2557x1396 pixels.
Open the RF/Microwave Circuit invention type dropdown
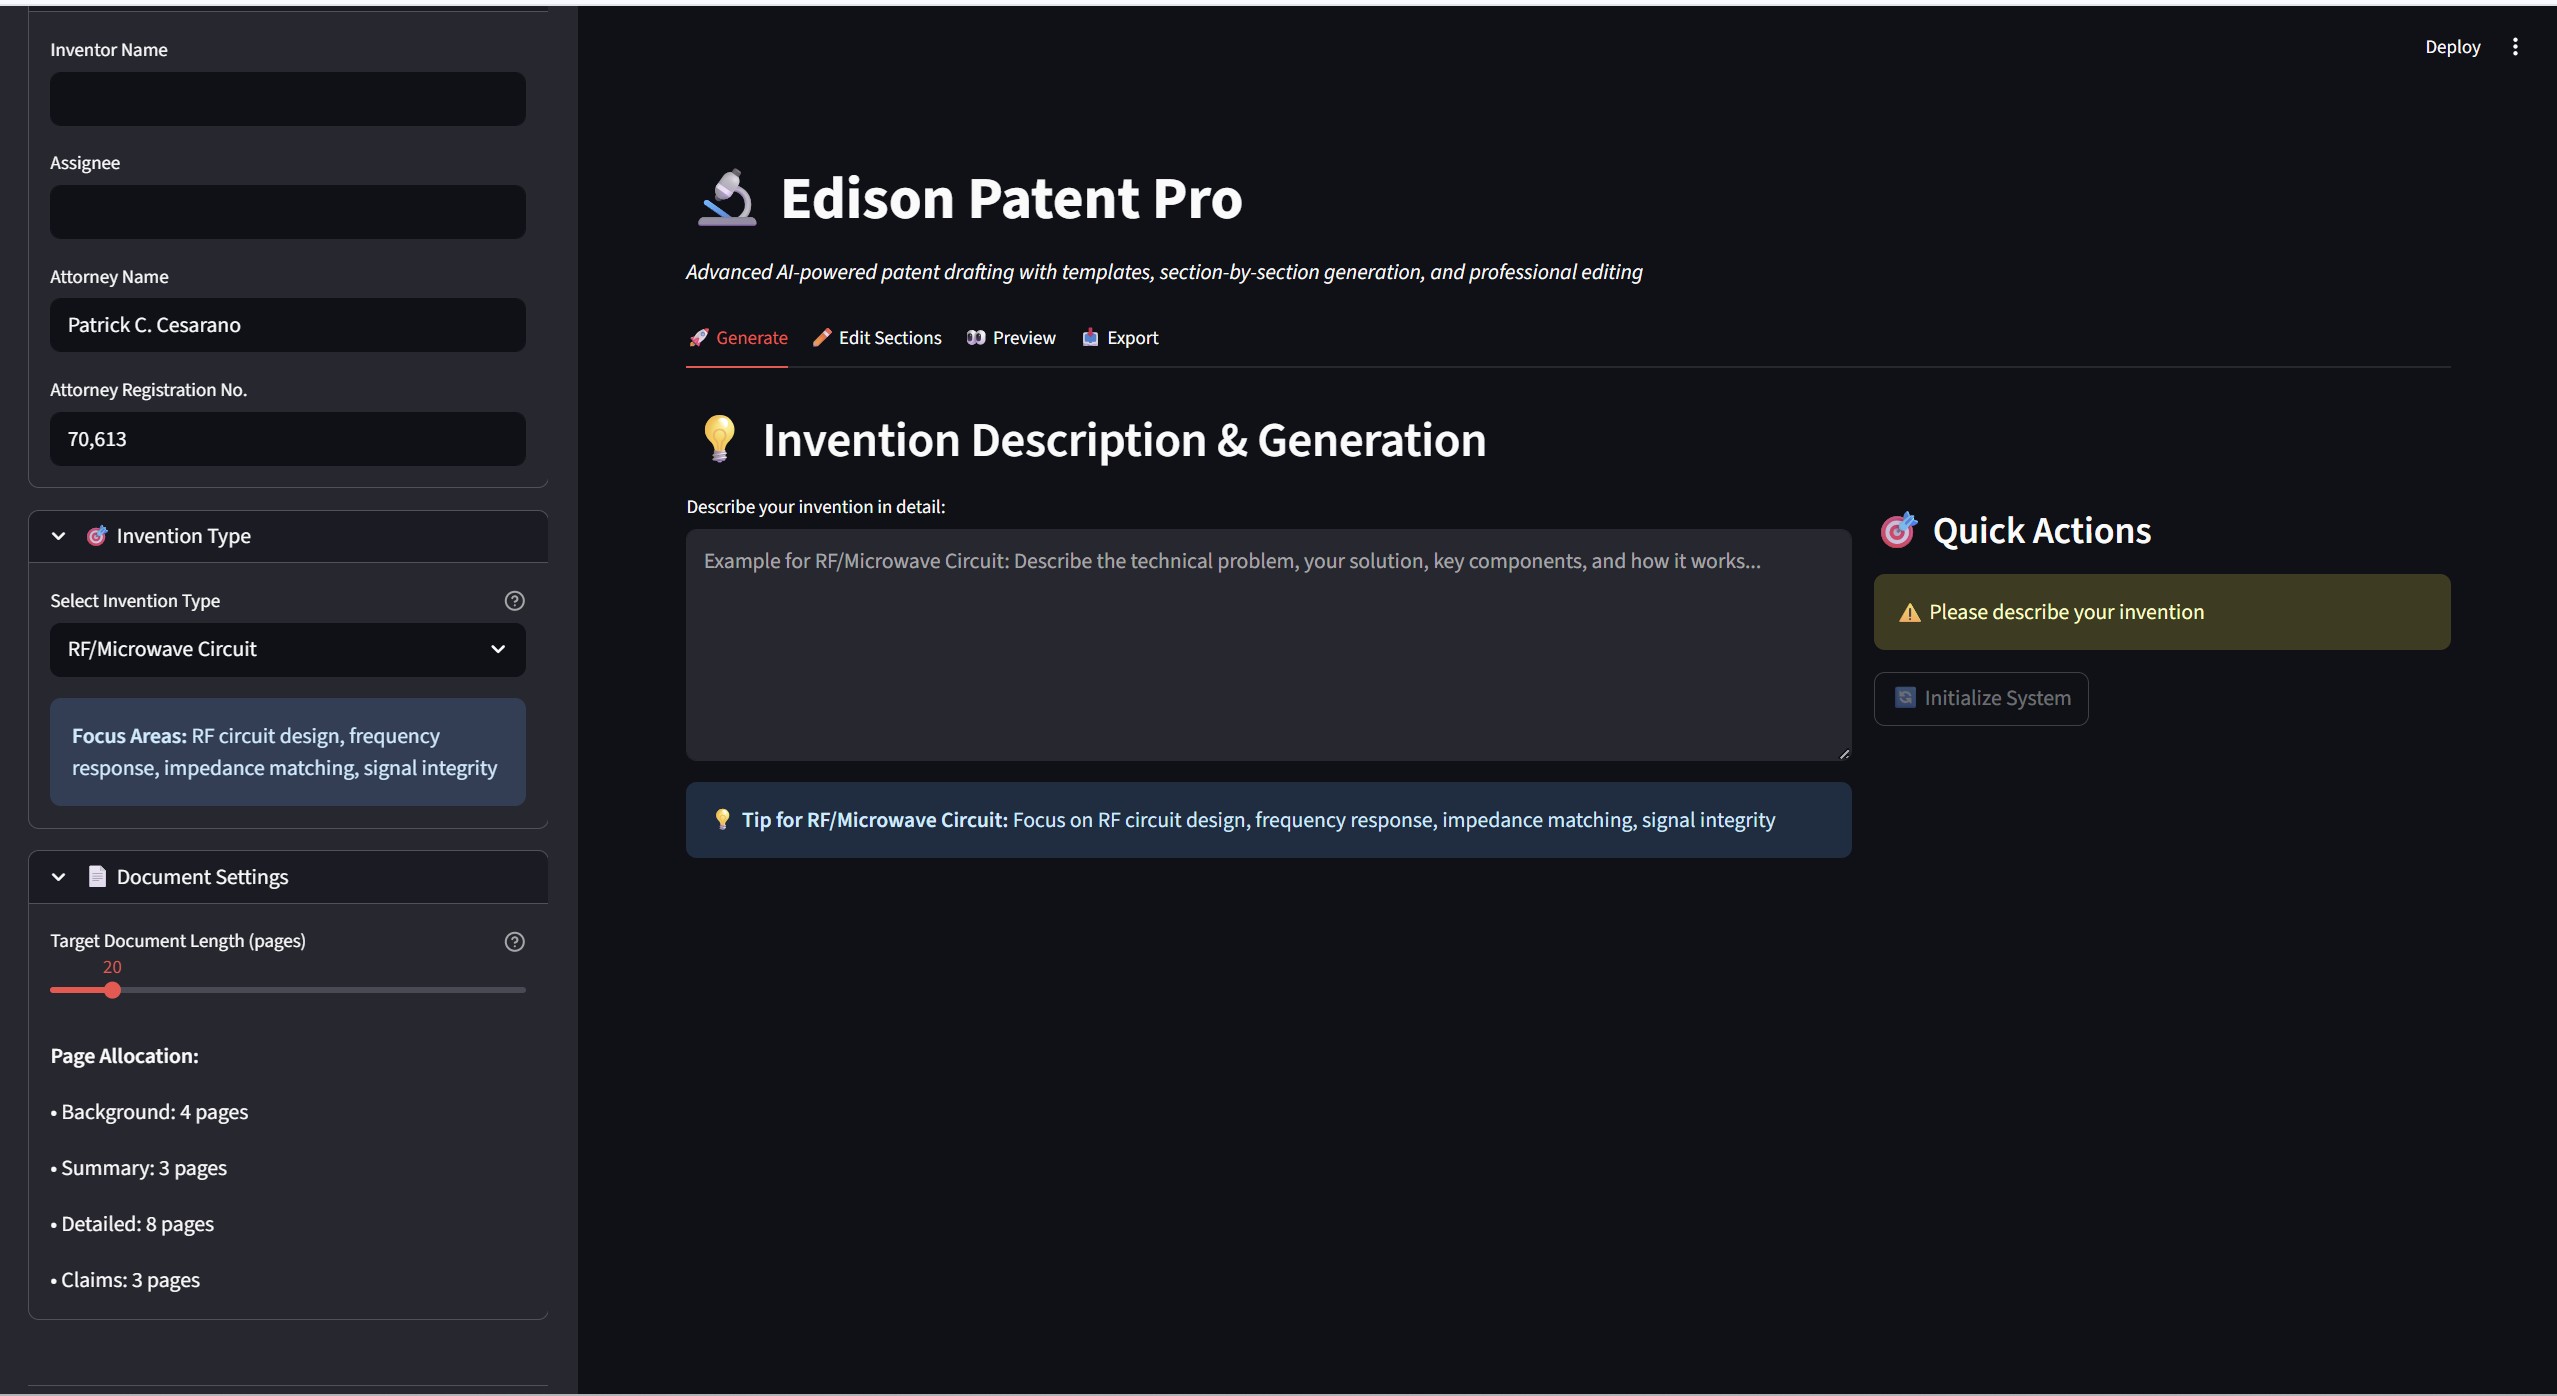[x=287, y=650]
